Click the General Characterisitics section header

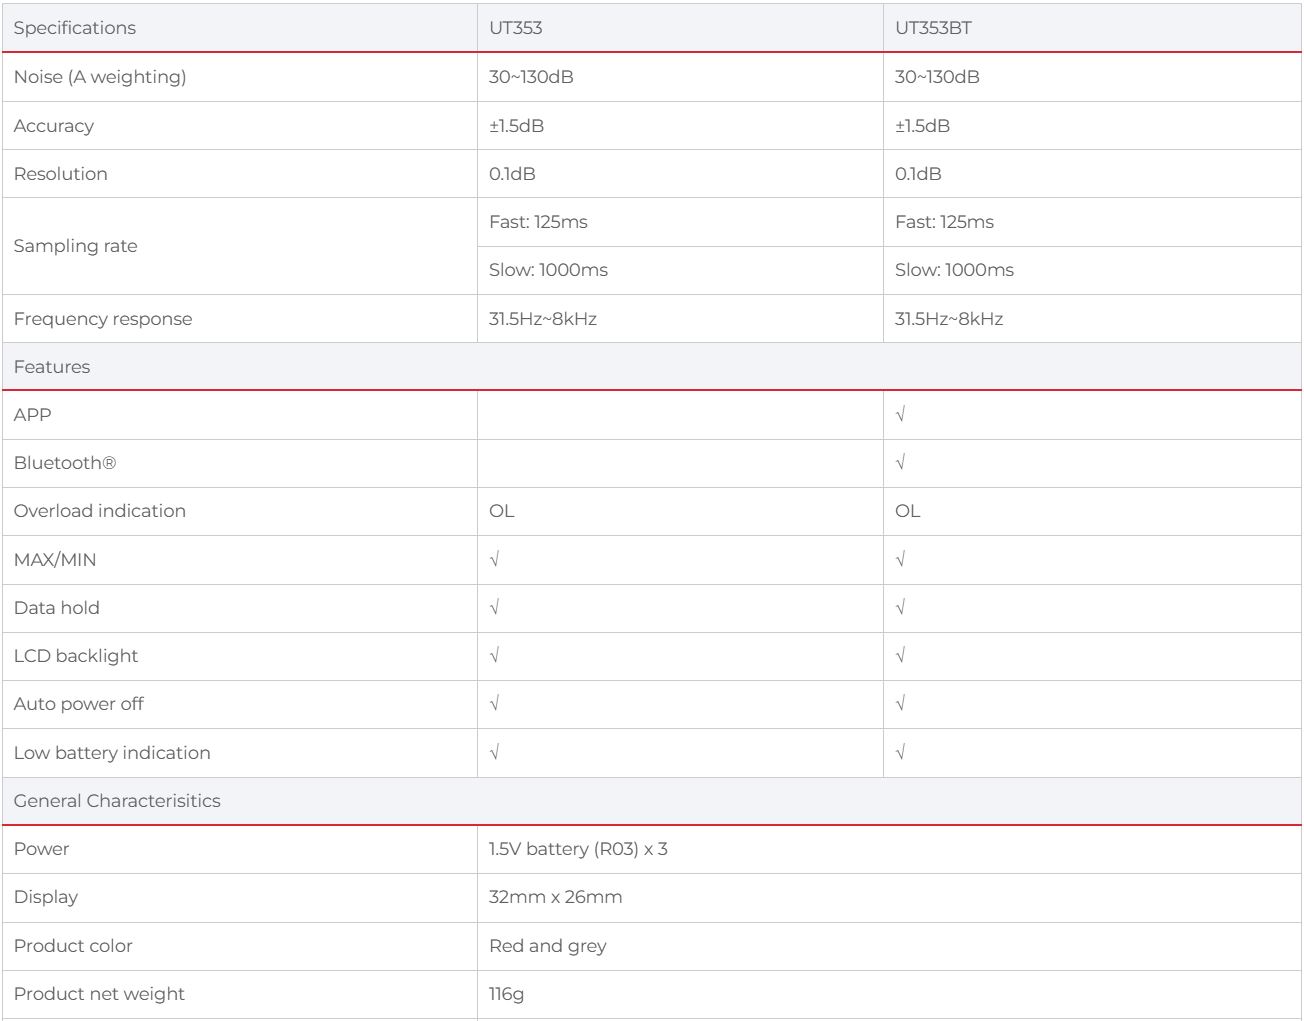(x=117, y=801)
